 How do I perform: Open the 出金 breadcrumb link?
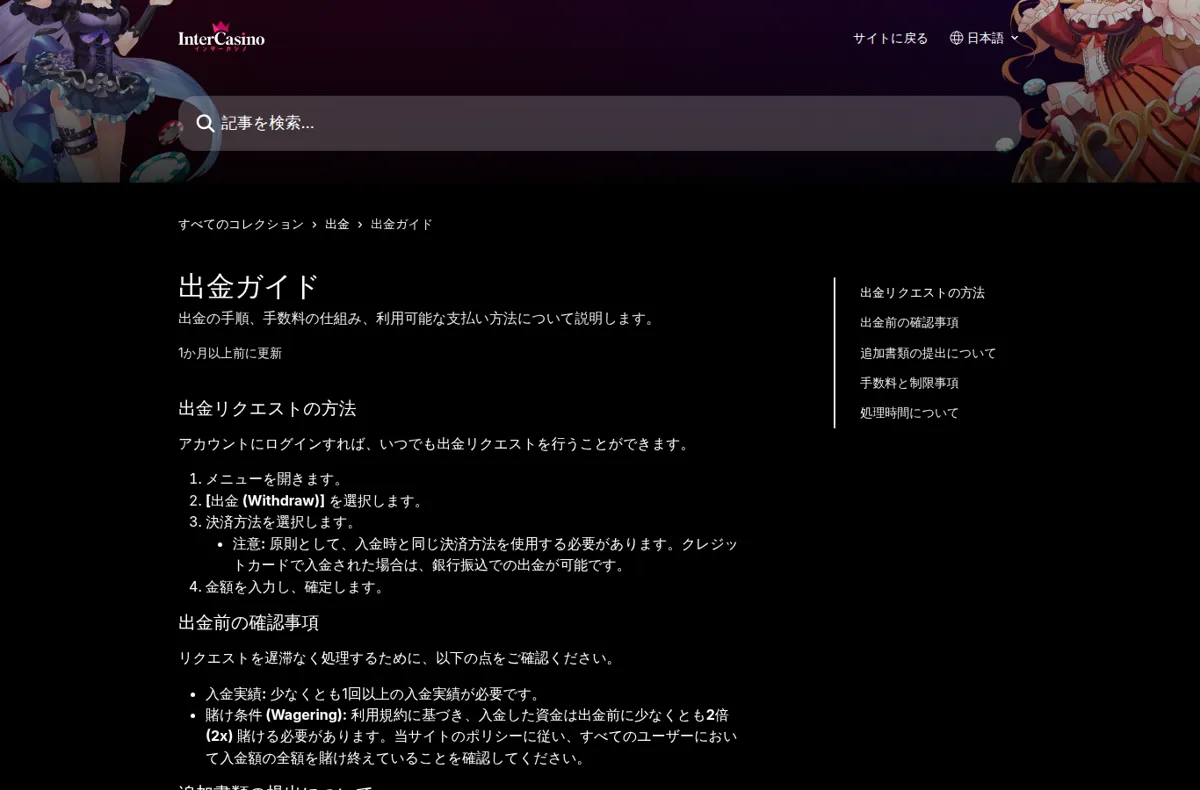tap(337, 224)
